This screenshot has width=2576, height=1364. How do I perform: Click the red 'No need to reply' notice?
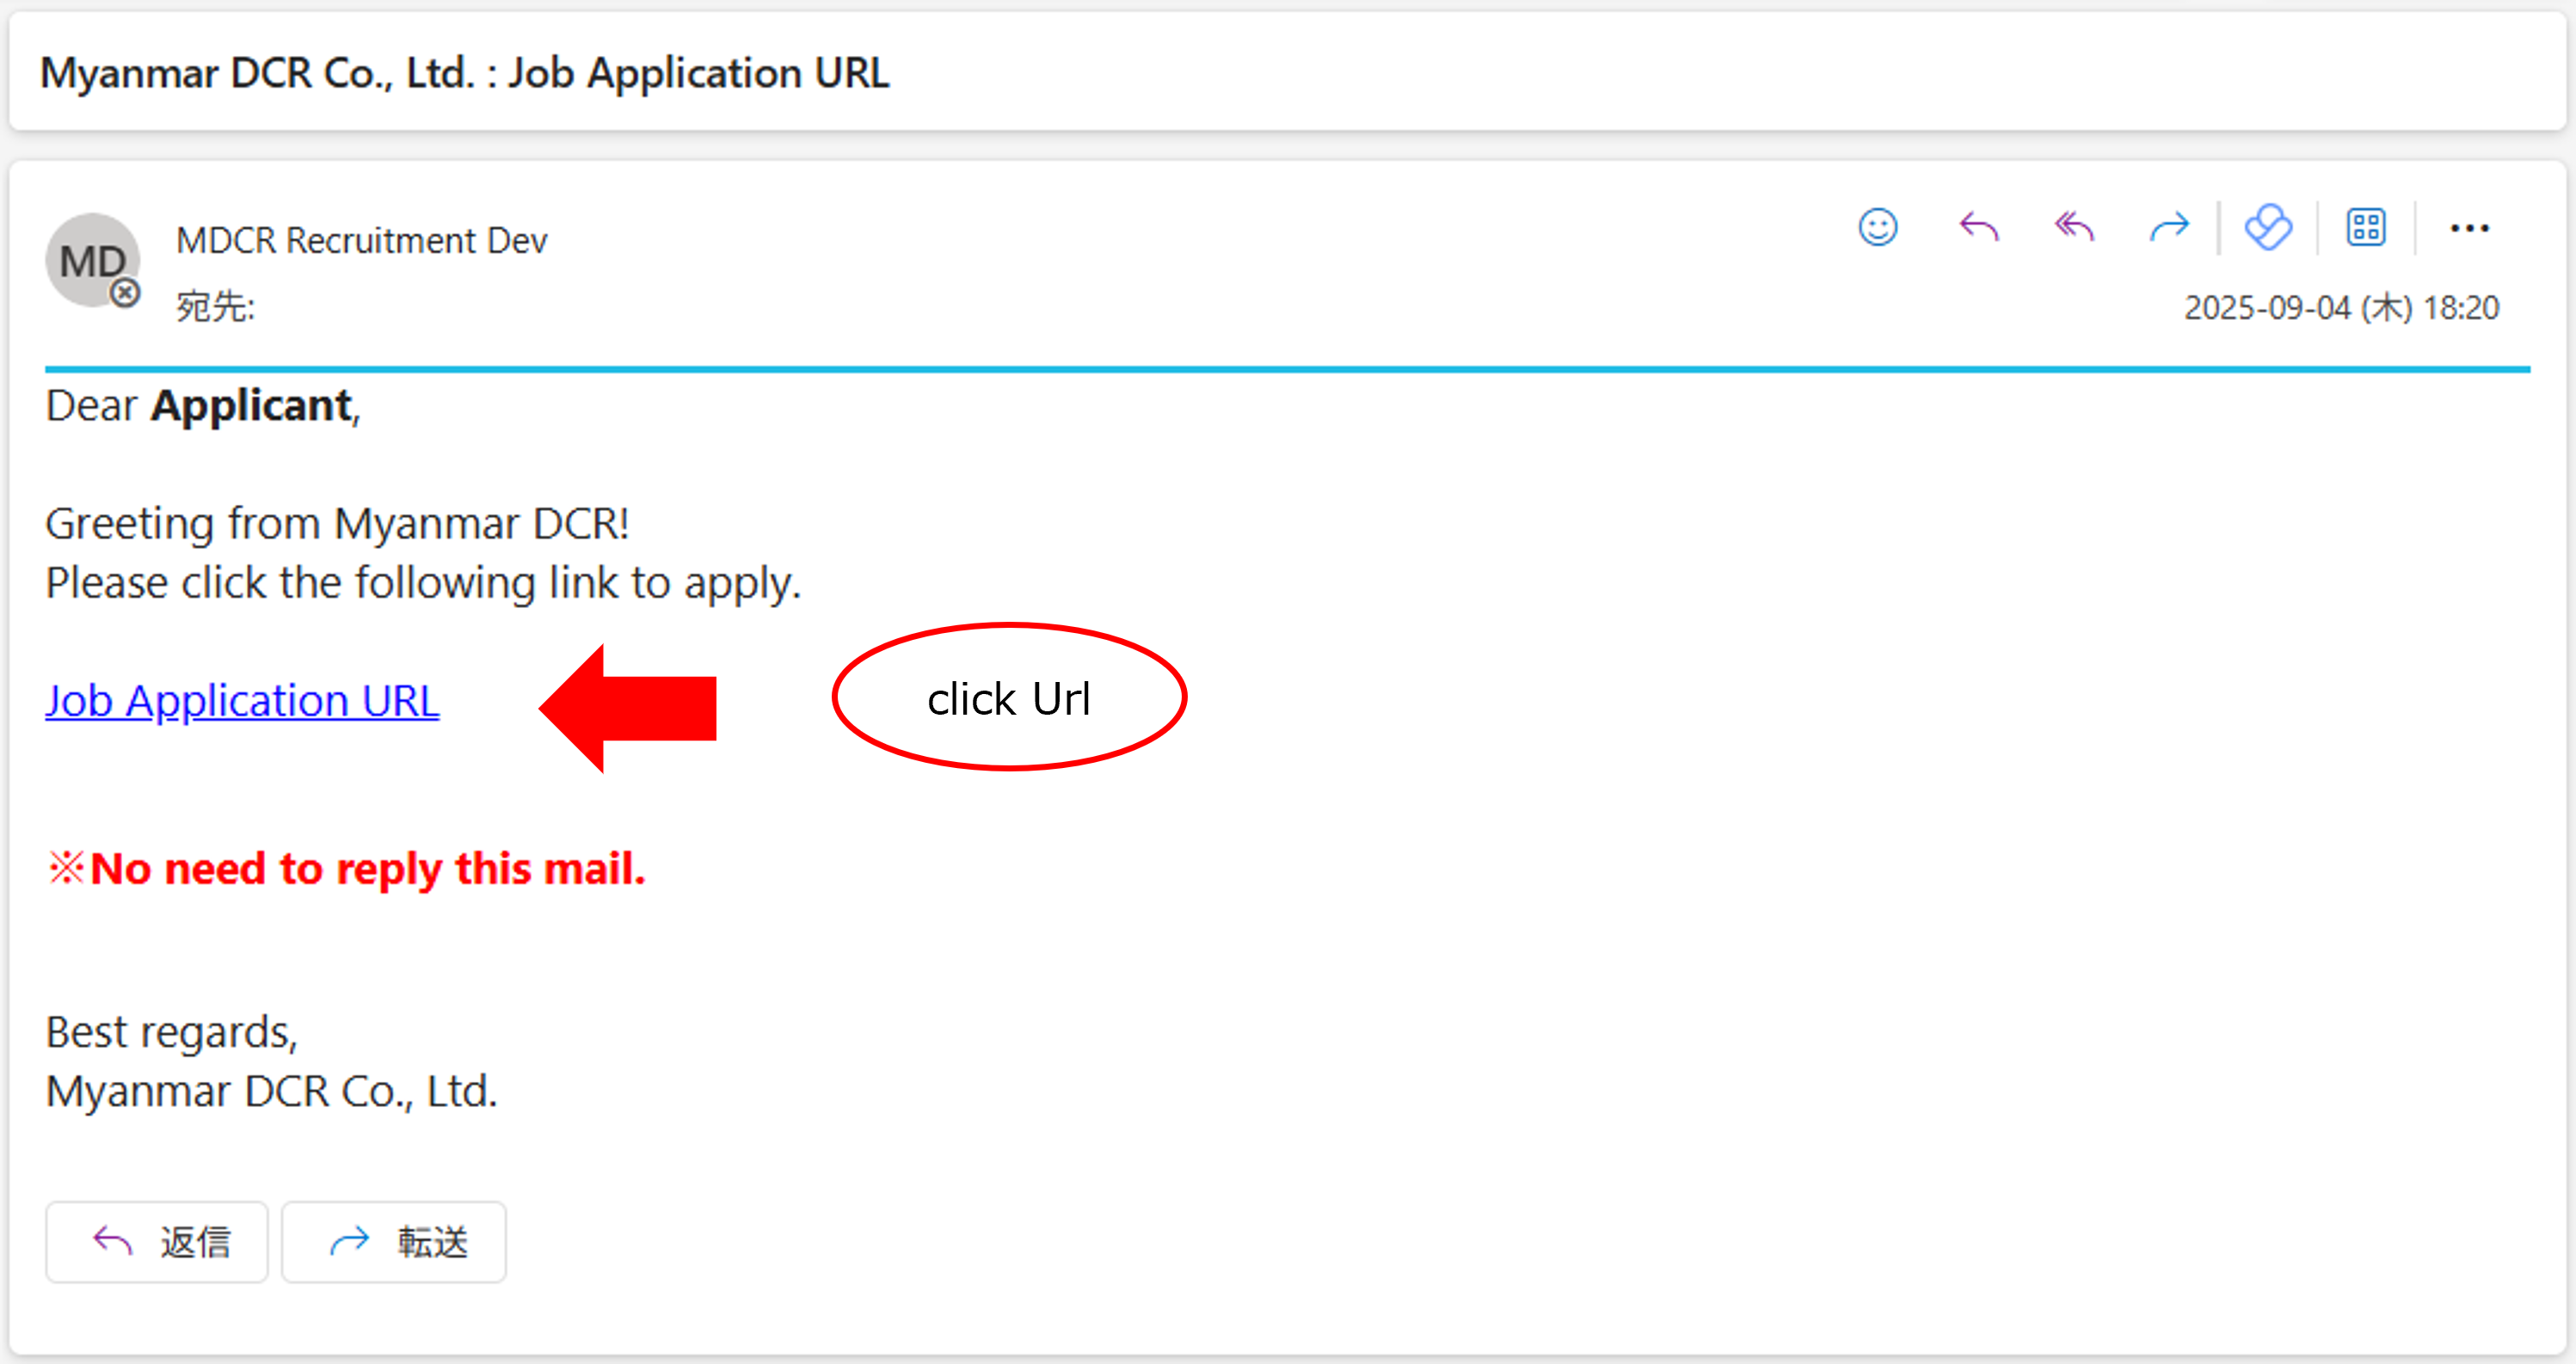[x=346, y=868]
